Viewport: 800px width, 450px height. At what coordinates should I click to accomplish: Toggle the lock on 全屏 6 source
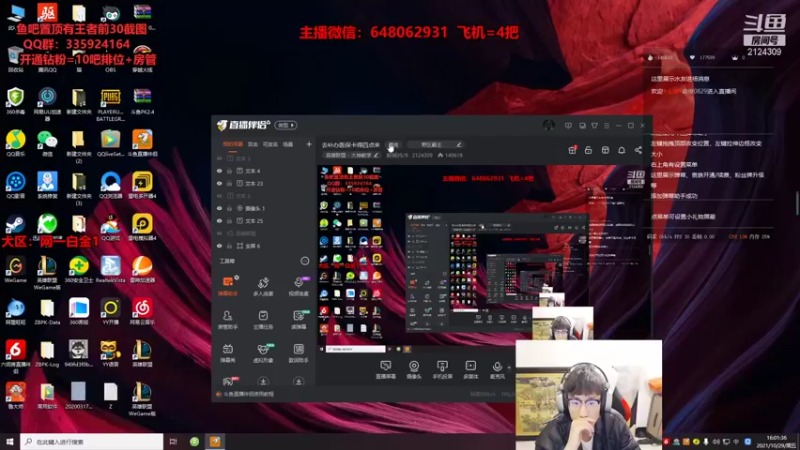click(230, 246)
